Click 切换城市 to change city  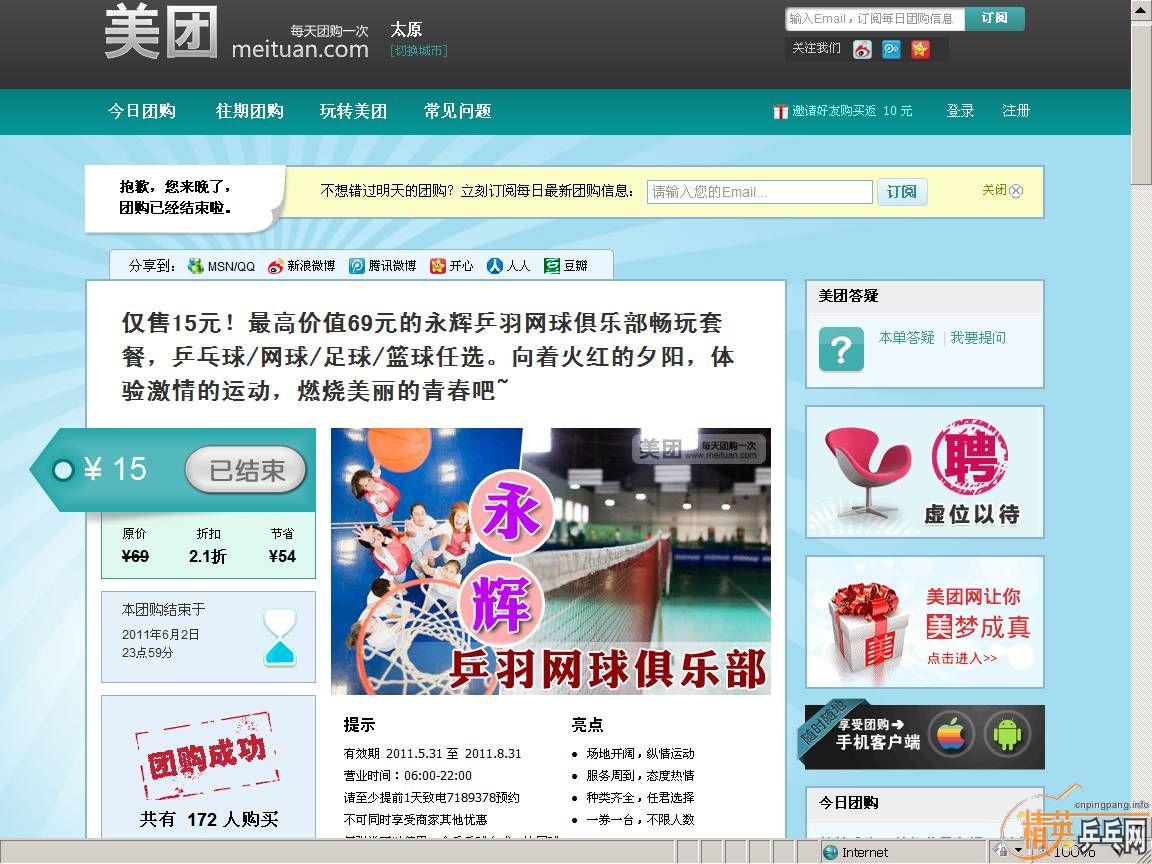(x=419, y=51)
